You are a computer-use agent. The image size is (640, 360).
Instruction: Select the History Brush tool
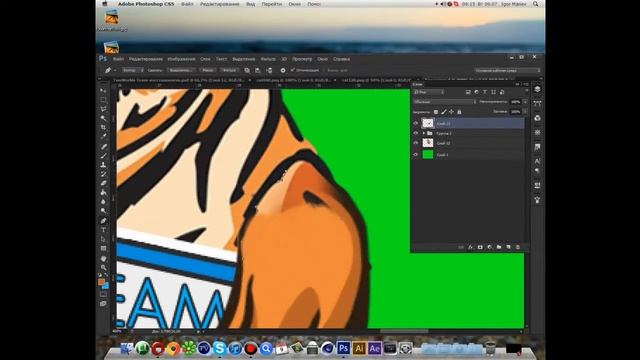click(x=103, y=174)
